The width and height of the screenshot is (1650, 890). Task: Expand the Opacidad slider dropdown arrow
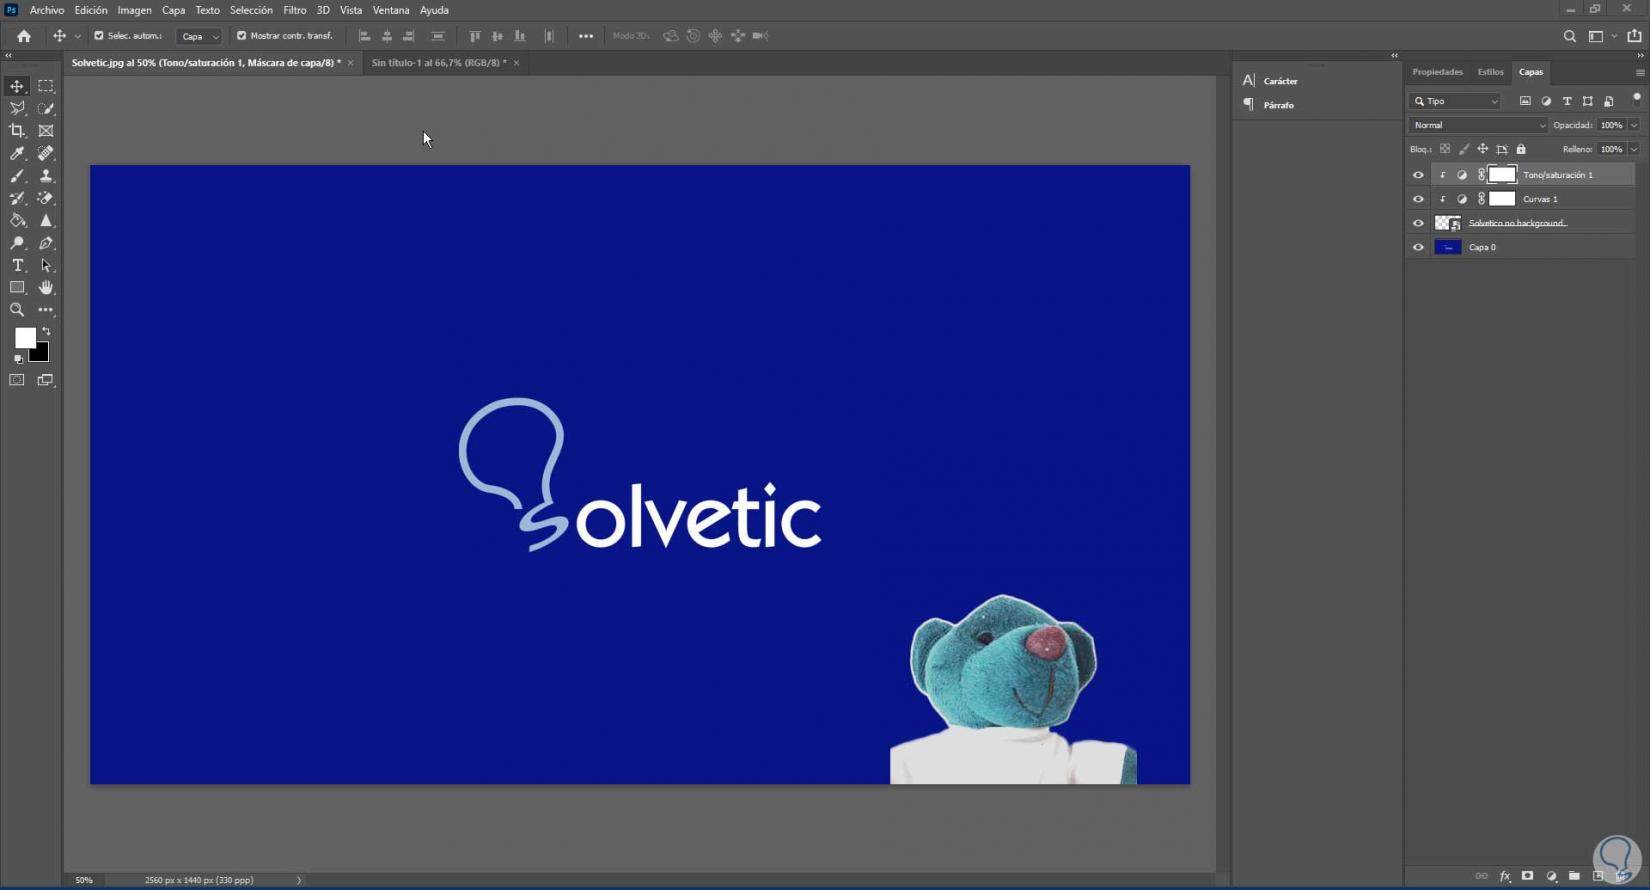[x=1634, y=125]
